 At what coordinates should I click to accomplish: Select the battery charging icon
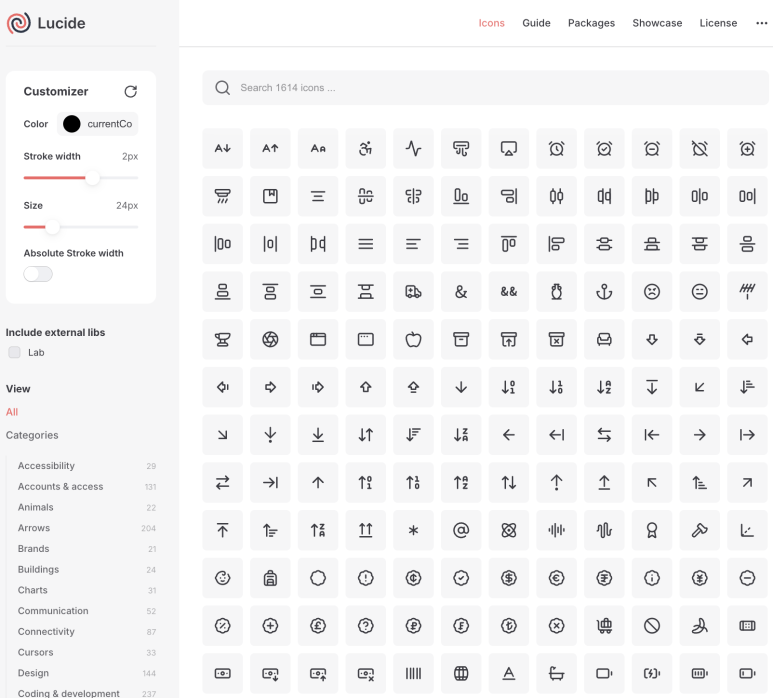pos(652,673)
